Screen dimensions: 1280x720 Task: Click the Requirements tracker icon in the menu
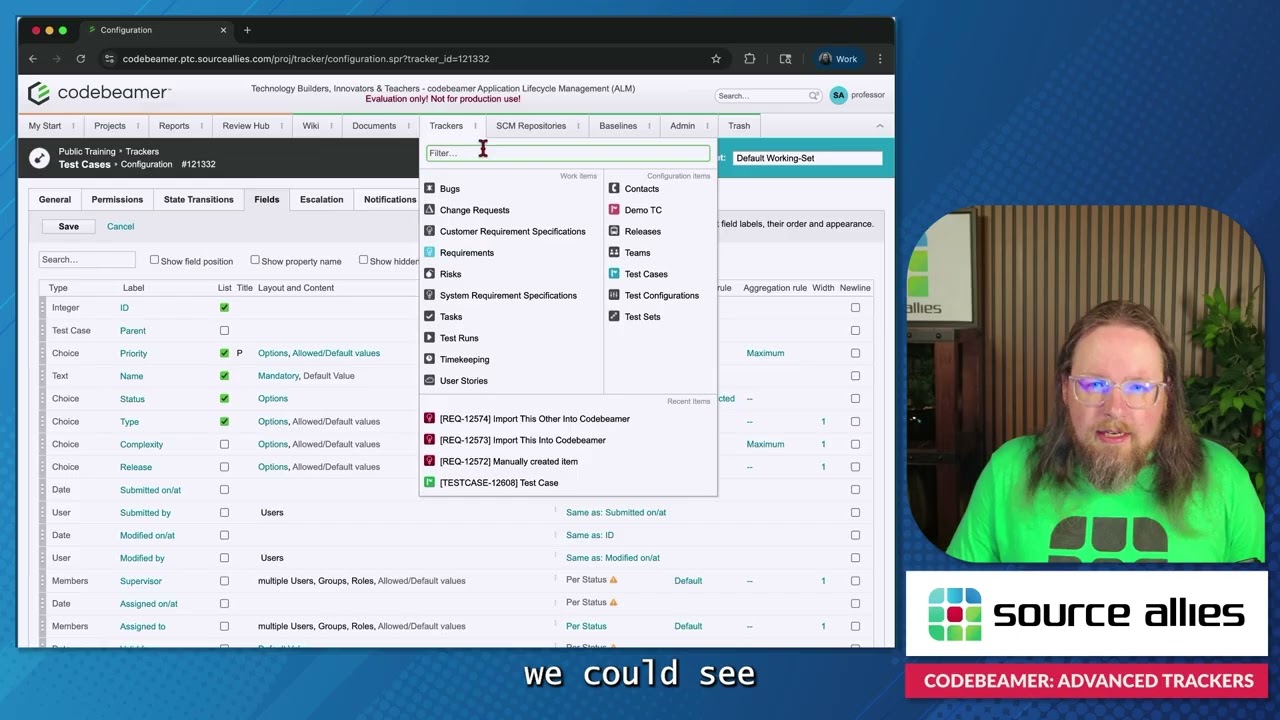[x=430, y=253]
